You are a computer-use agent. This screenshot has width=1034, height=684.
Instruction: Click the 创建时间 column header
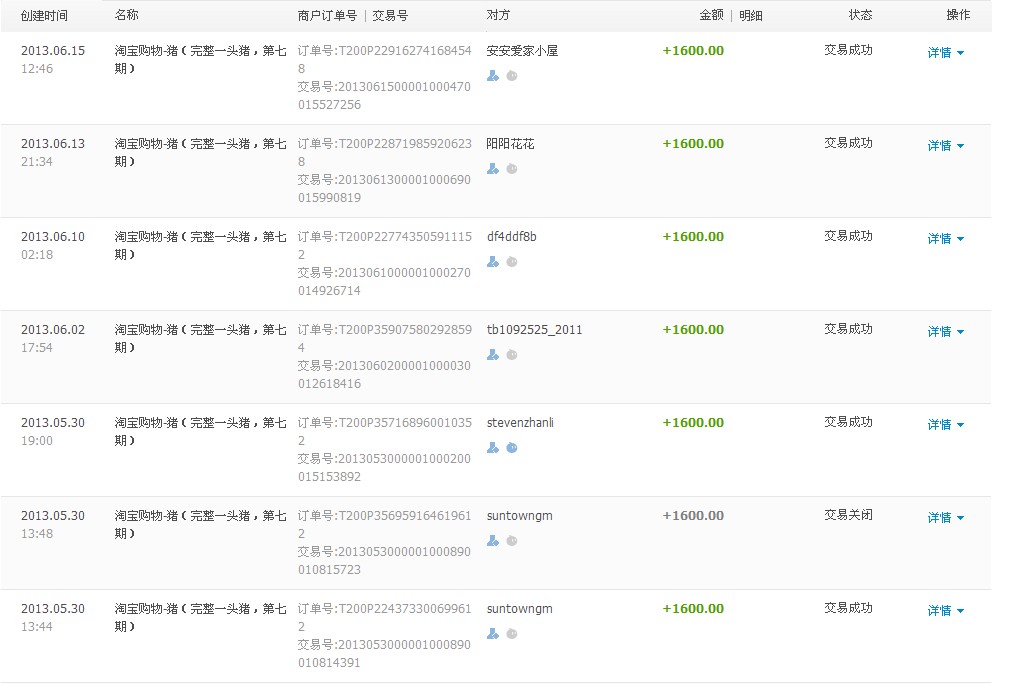click(44, 16)
